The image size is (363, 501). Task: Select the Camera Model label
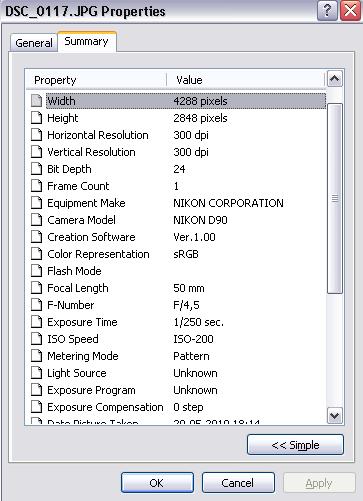tap(81, 220)
